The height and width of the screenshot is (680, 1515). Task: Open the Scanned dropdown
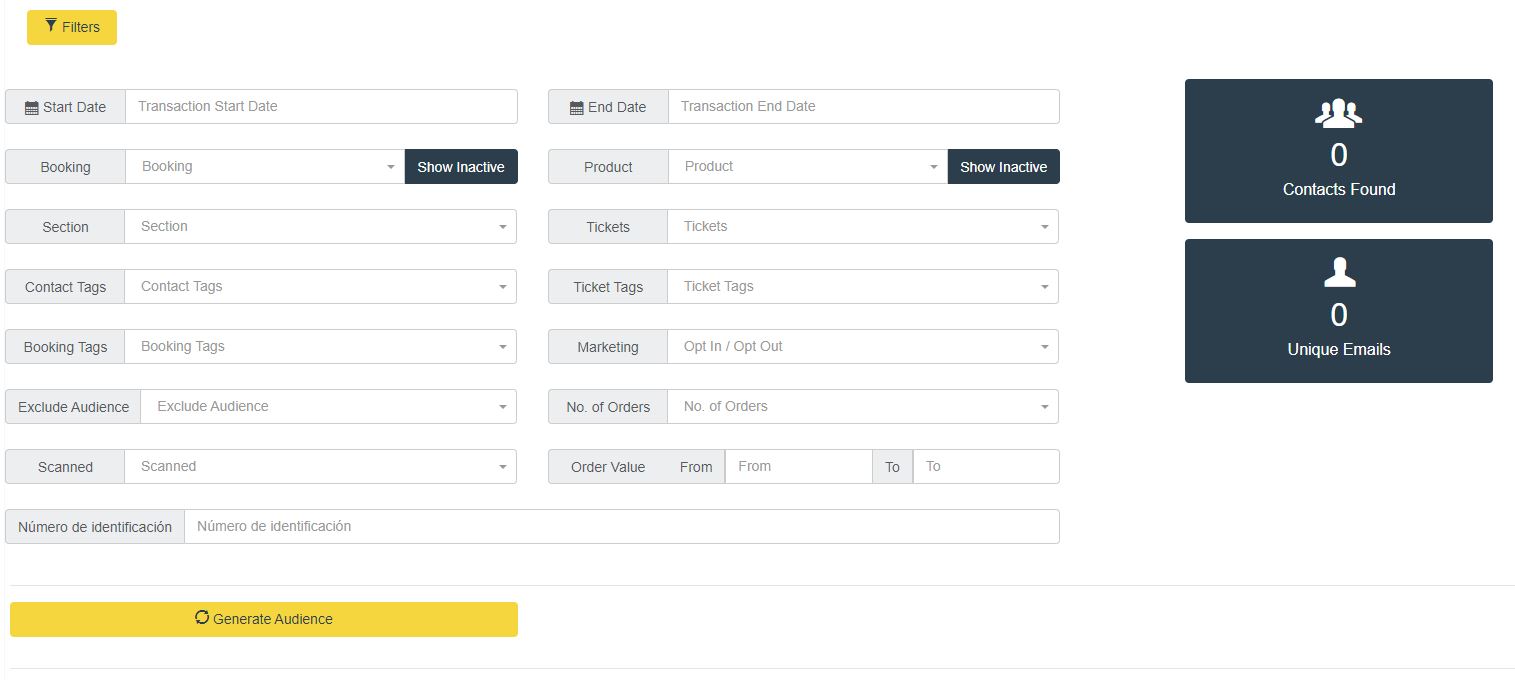[x=320, y=467]
